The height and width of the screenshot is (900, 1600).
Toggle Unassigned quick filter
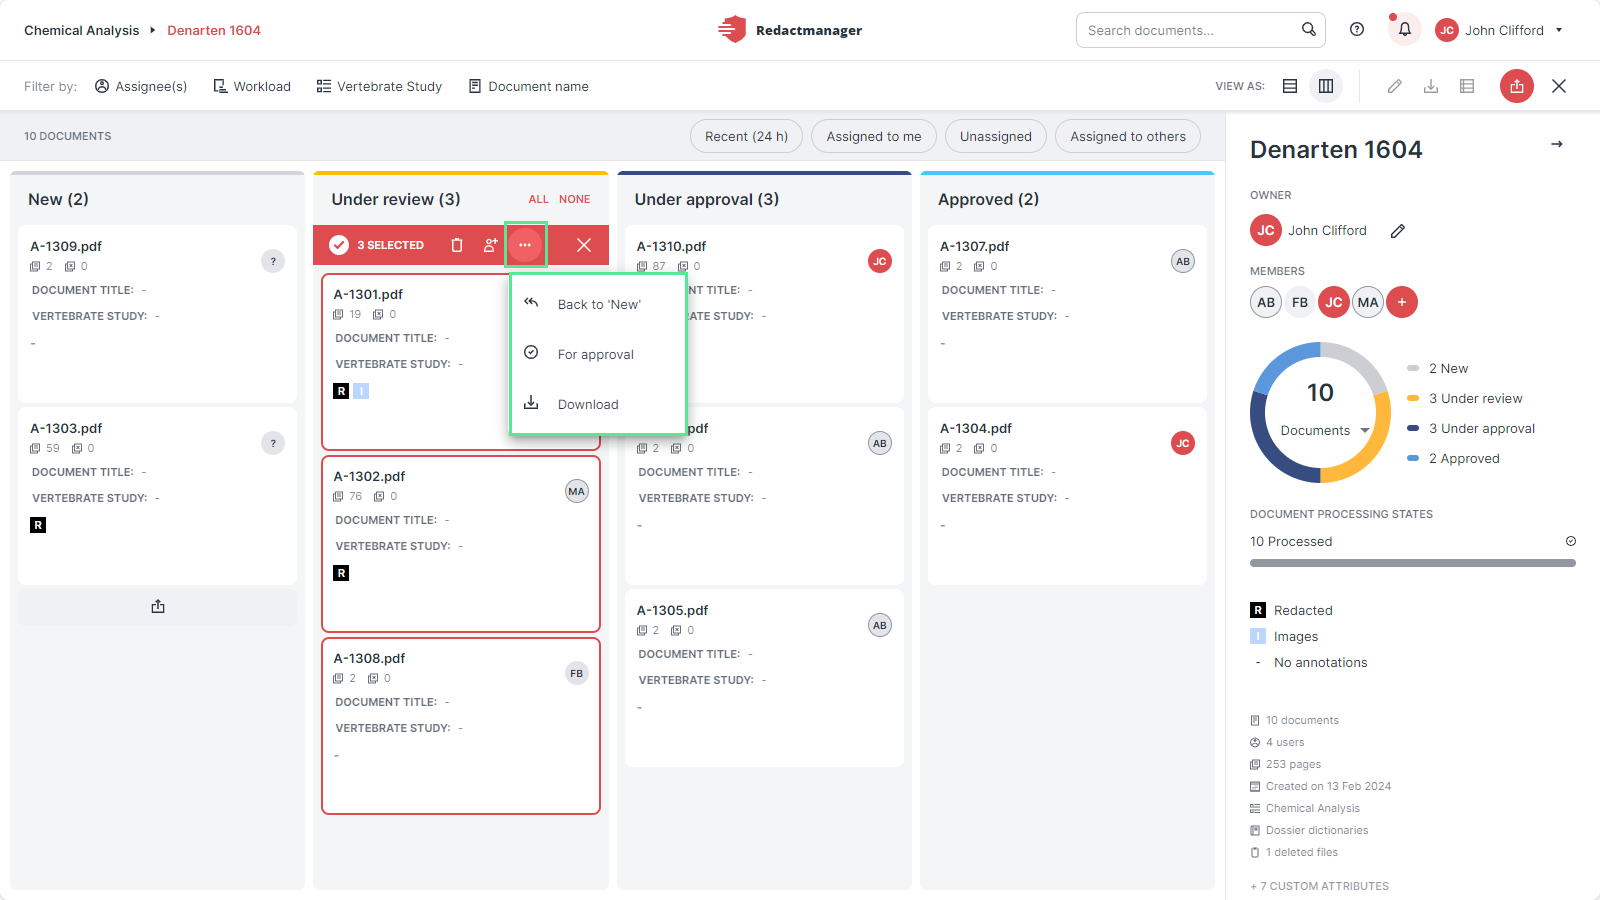(x=996, y=136)
